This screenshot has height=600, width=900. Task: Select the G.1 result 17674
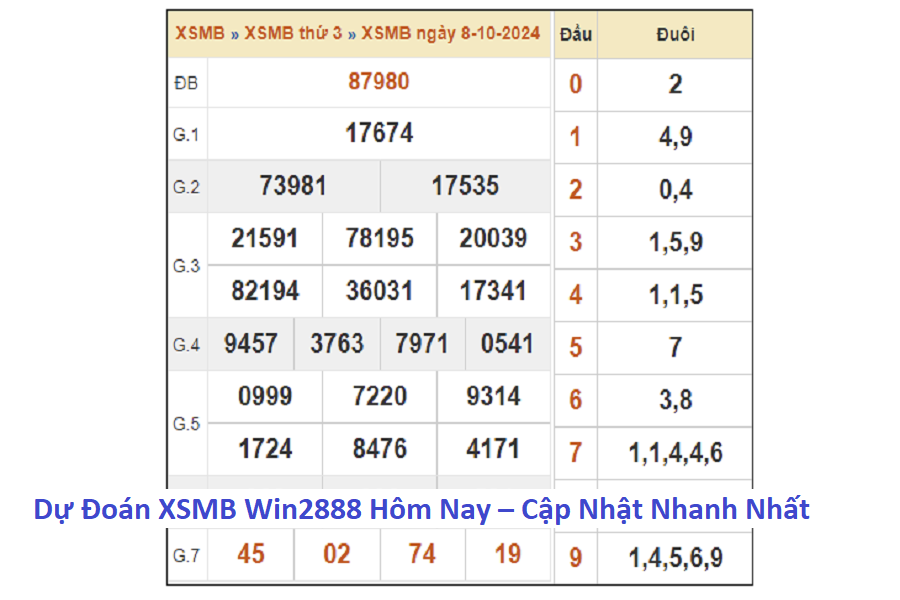(379, 133)
